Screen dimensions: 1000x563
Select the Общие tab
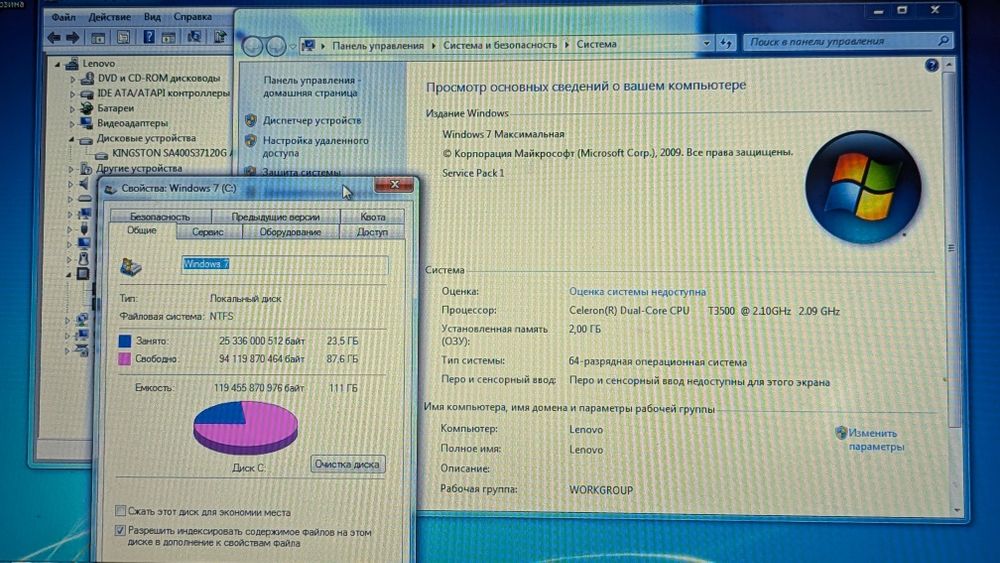[x=142, y=231]
